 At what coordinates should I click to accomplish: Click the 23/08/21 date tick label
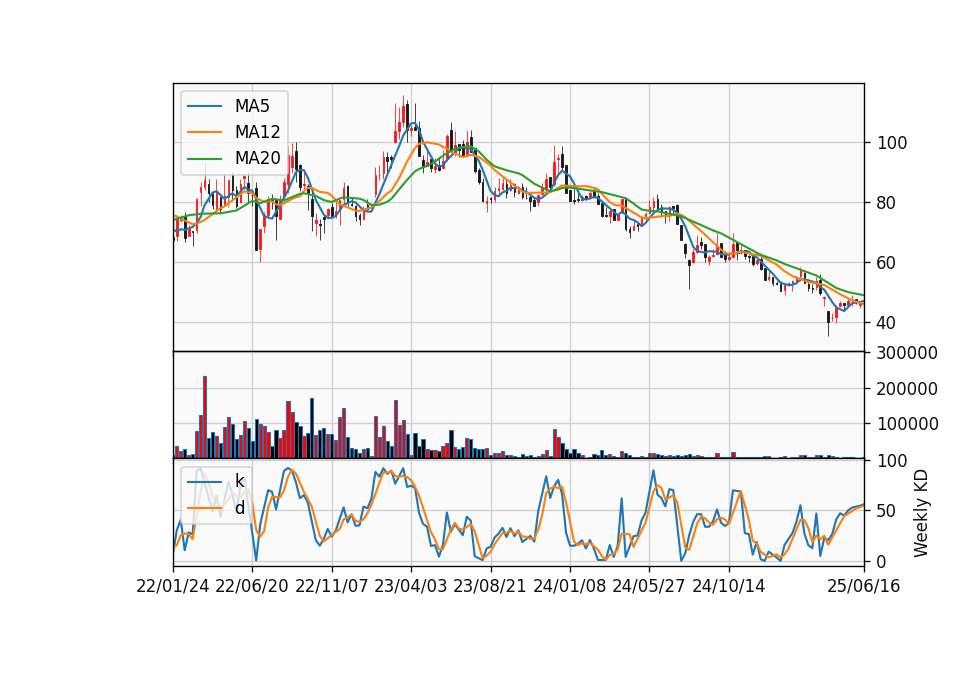pos(489,586)
